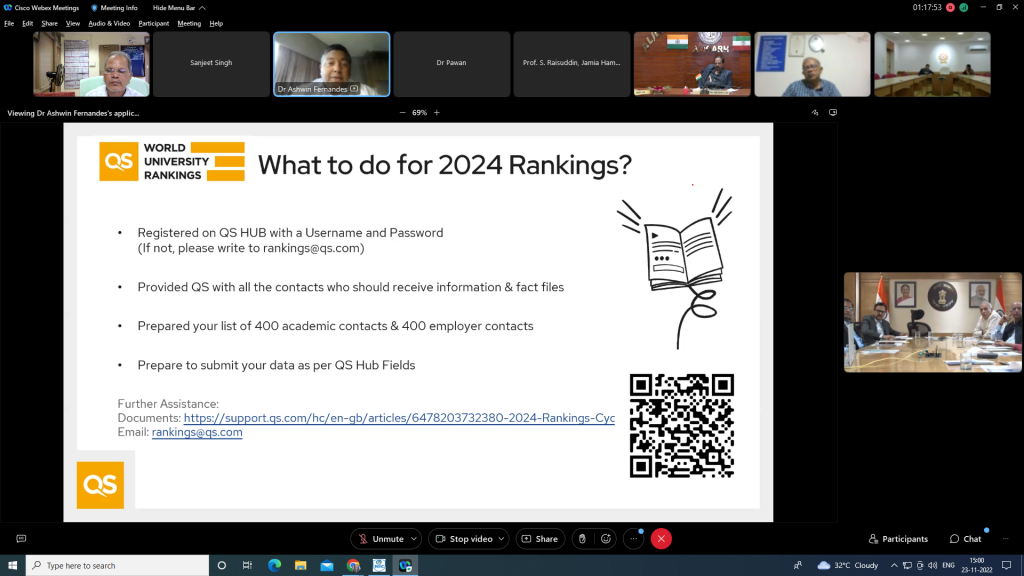Image resolution: width=1024 pixels, height=576 pixels.
Task: Open the weather widget showing 32°C Cloudy
Action: (848, 566)
